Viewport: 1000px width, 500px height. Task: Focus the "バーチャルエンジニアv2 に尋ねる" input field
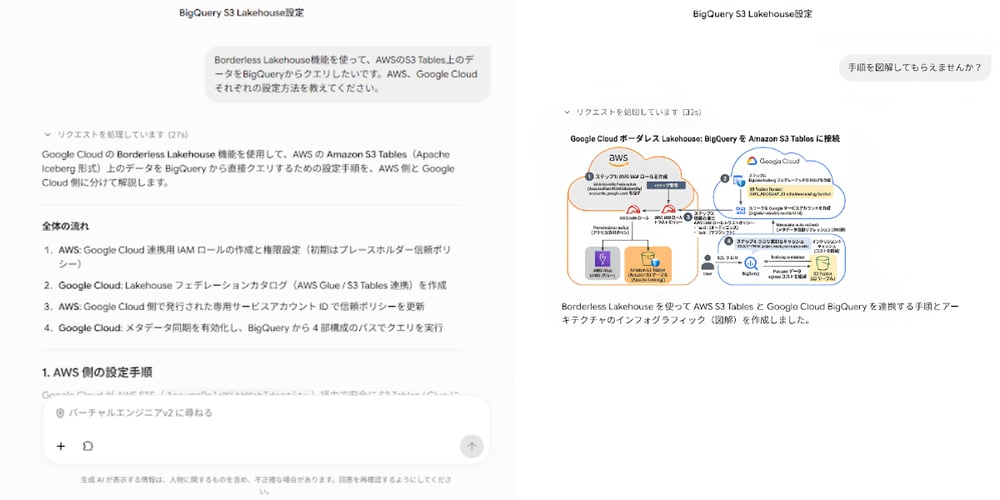click(266, 413)
